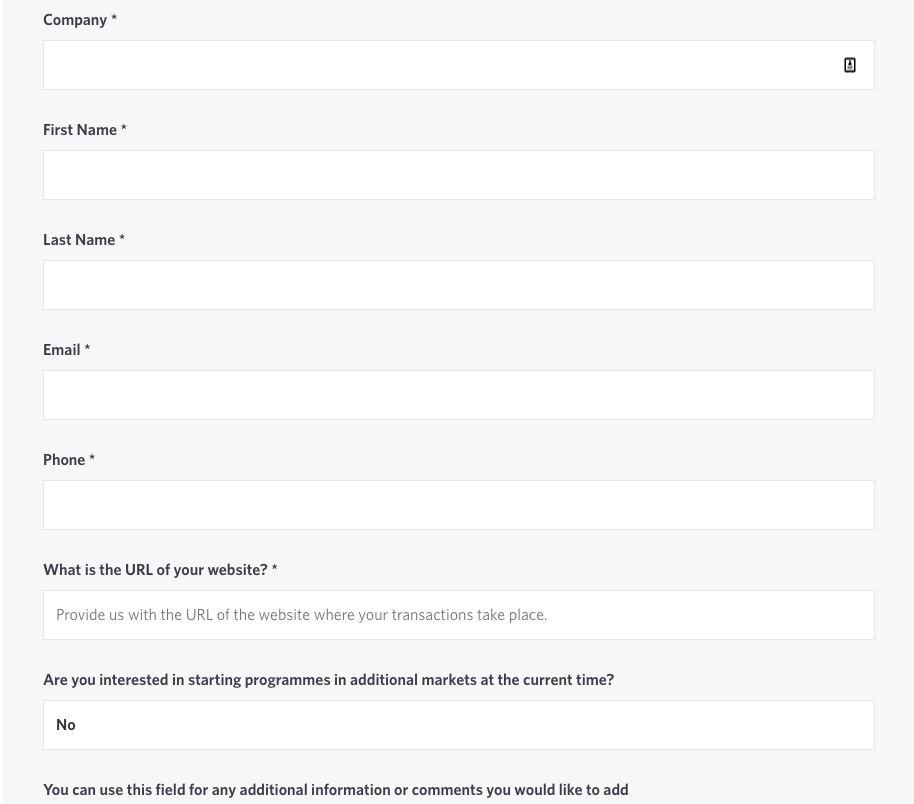Image resolution: width=914 pixels, height=804 pixels.
Task: Select the Last Name input box
Action: click(x=458, y=285)
